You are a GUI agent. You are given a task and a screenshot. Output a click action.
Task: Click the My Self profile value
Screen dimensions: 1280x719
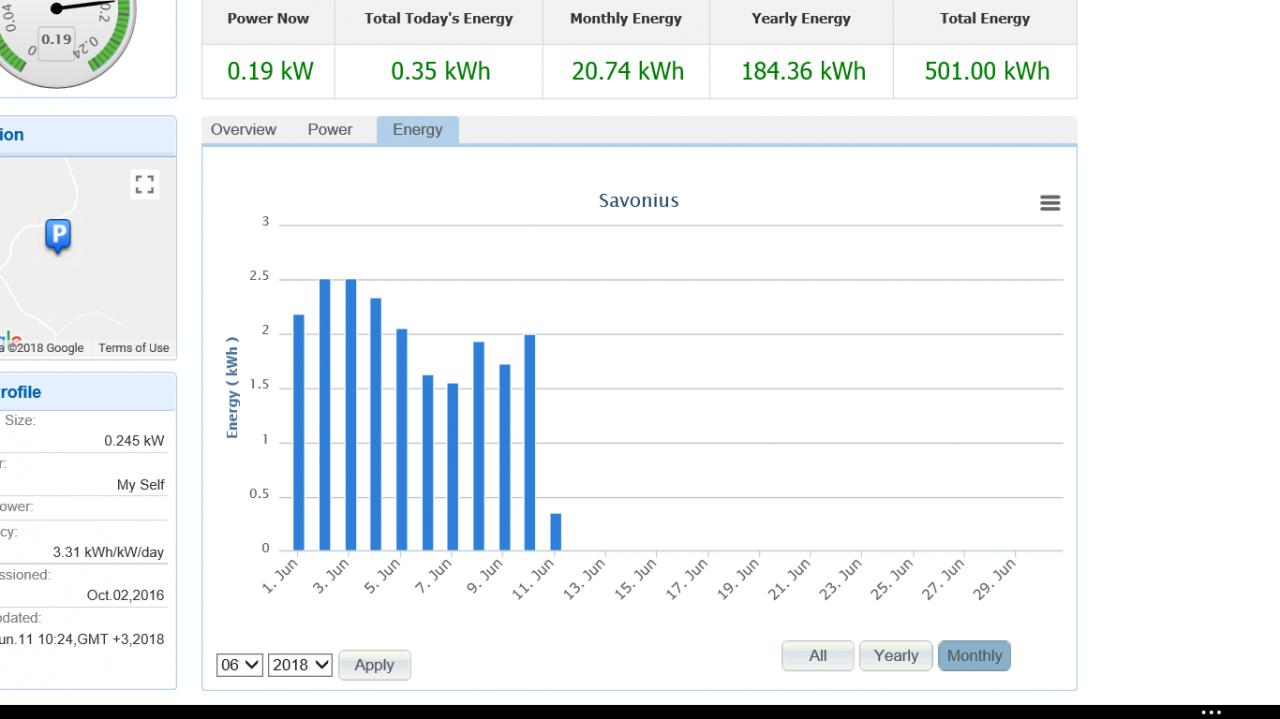pyautogui.click(x=141, y=485)
